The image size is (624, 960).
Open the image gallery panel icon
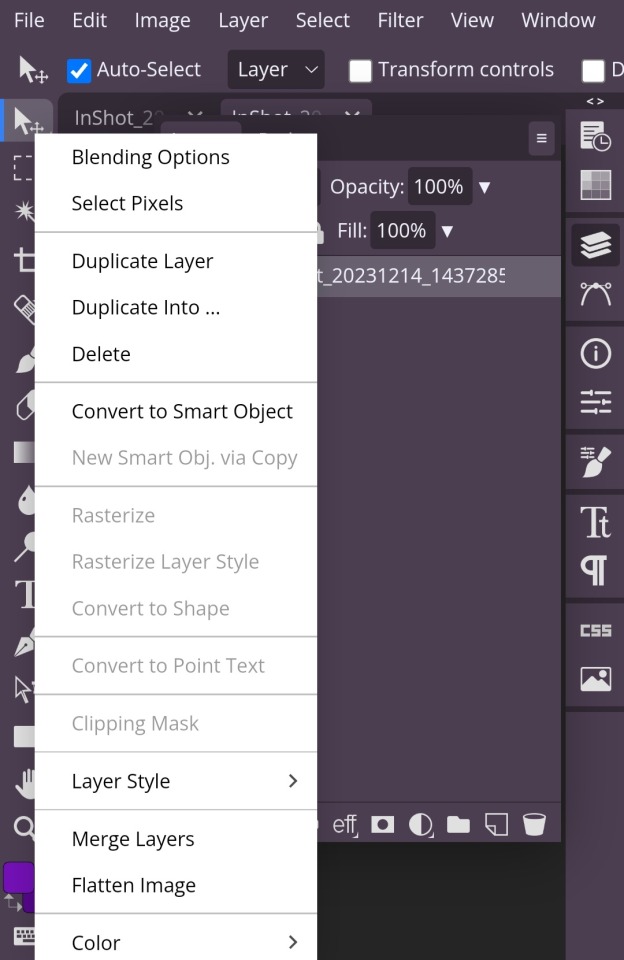(595, 679)
